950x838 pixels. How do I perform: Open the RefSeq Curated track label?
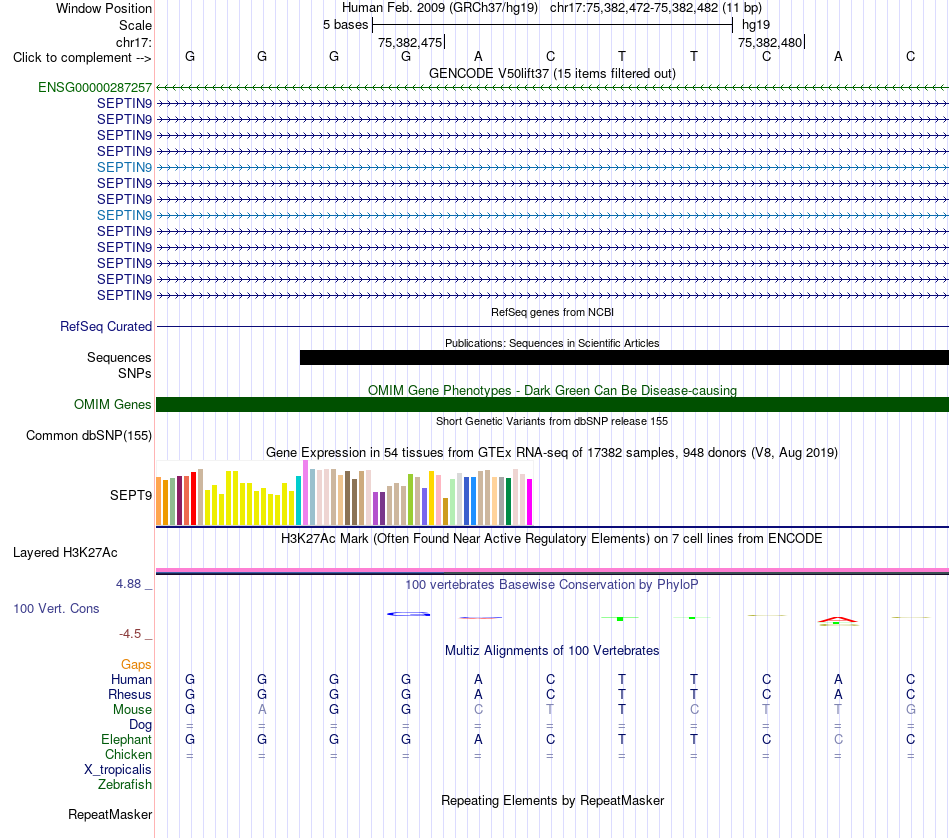(x=106, y=327)
